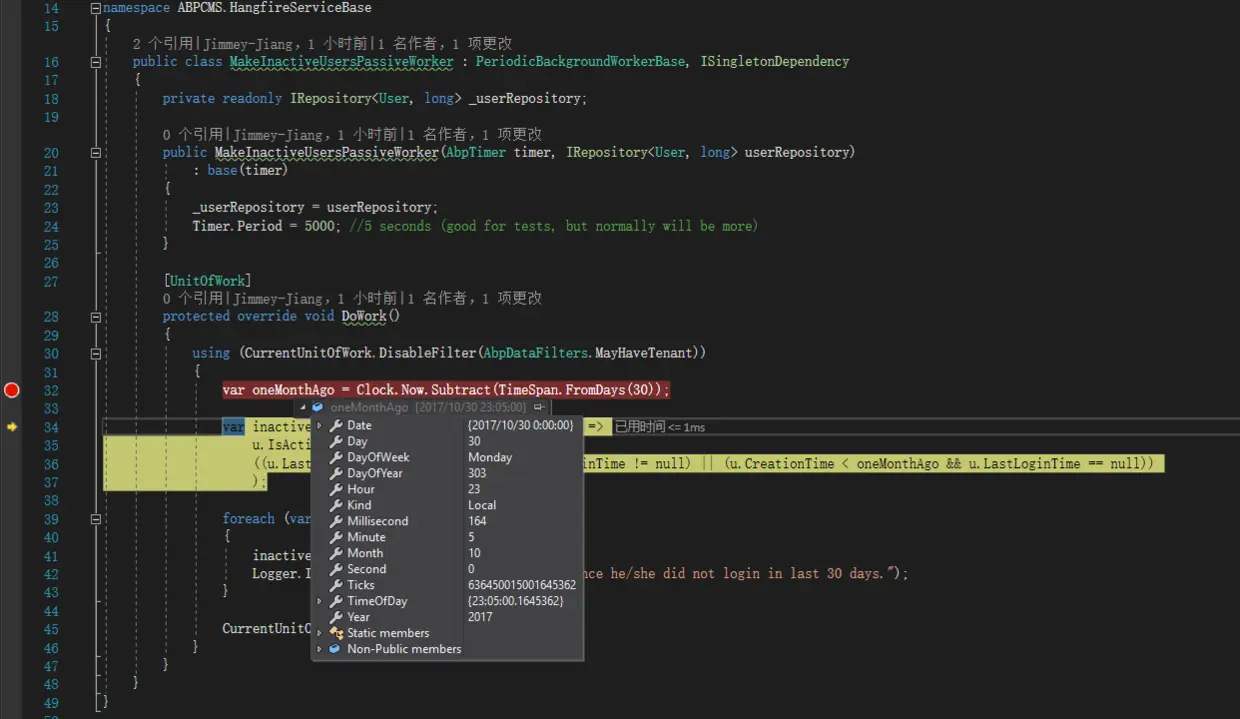Image resolution: width=1240 pixels, height=719 pixels.
Task: Select the Kind value Local
Action: tap(482, 505)
